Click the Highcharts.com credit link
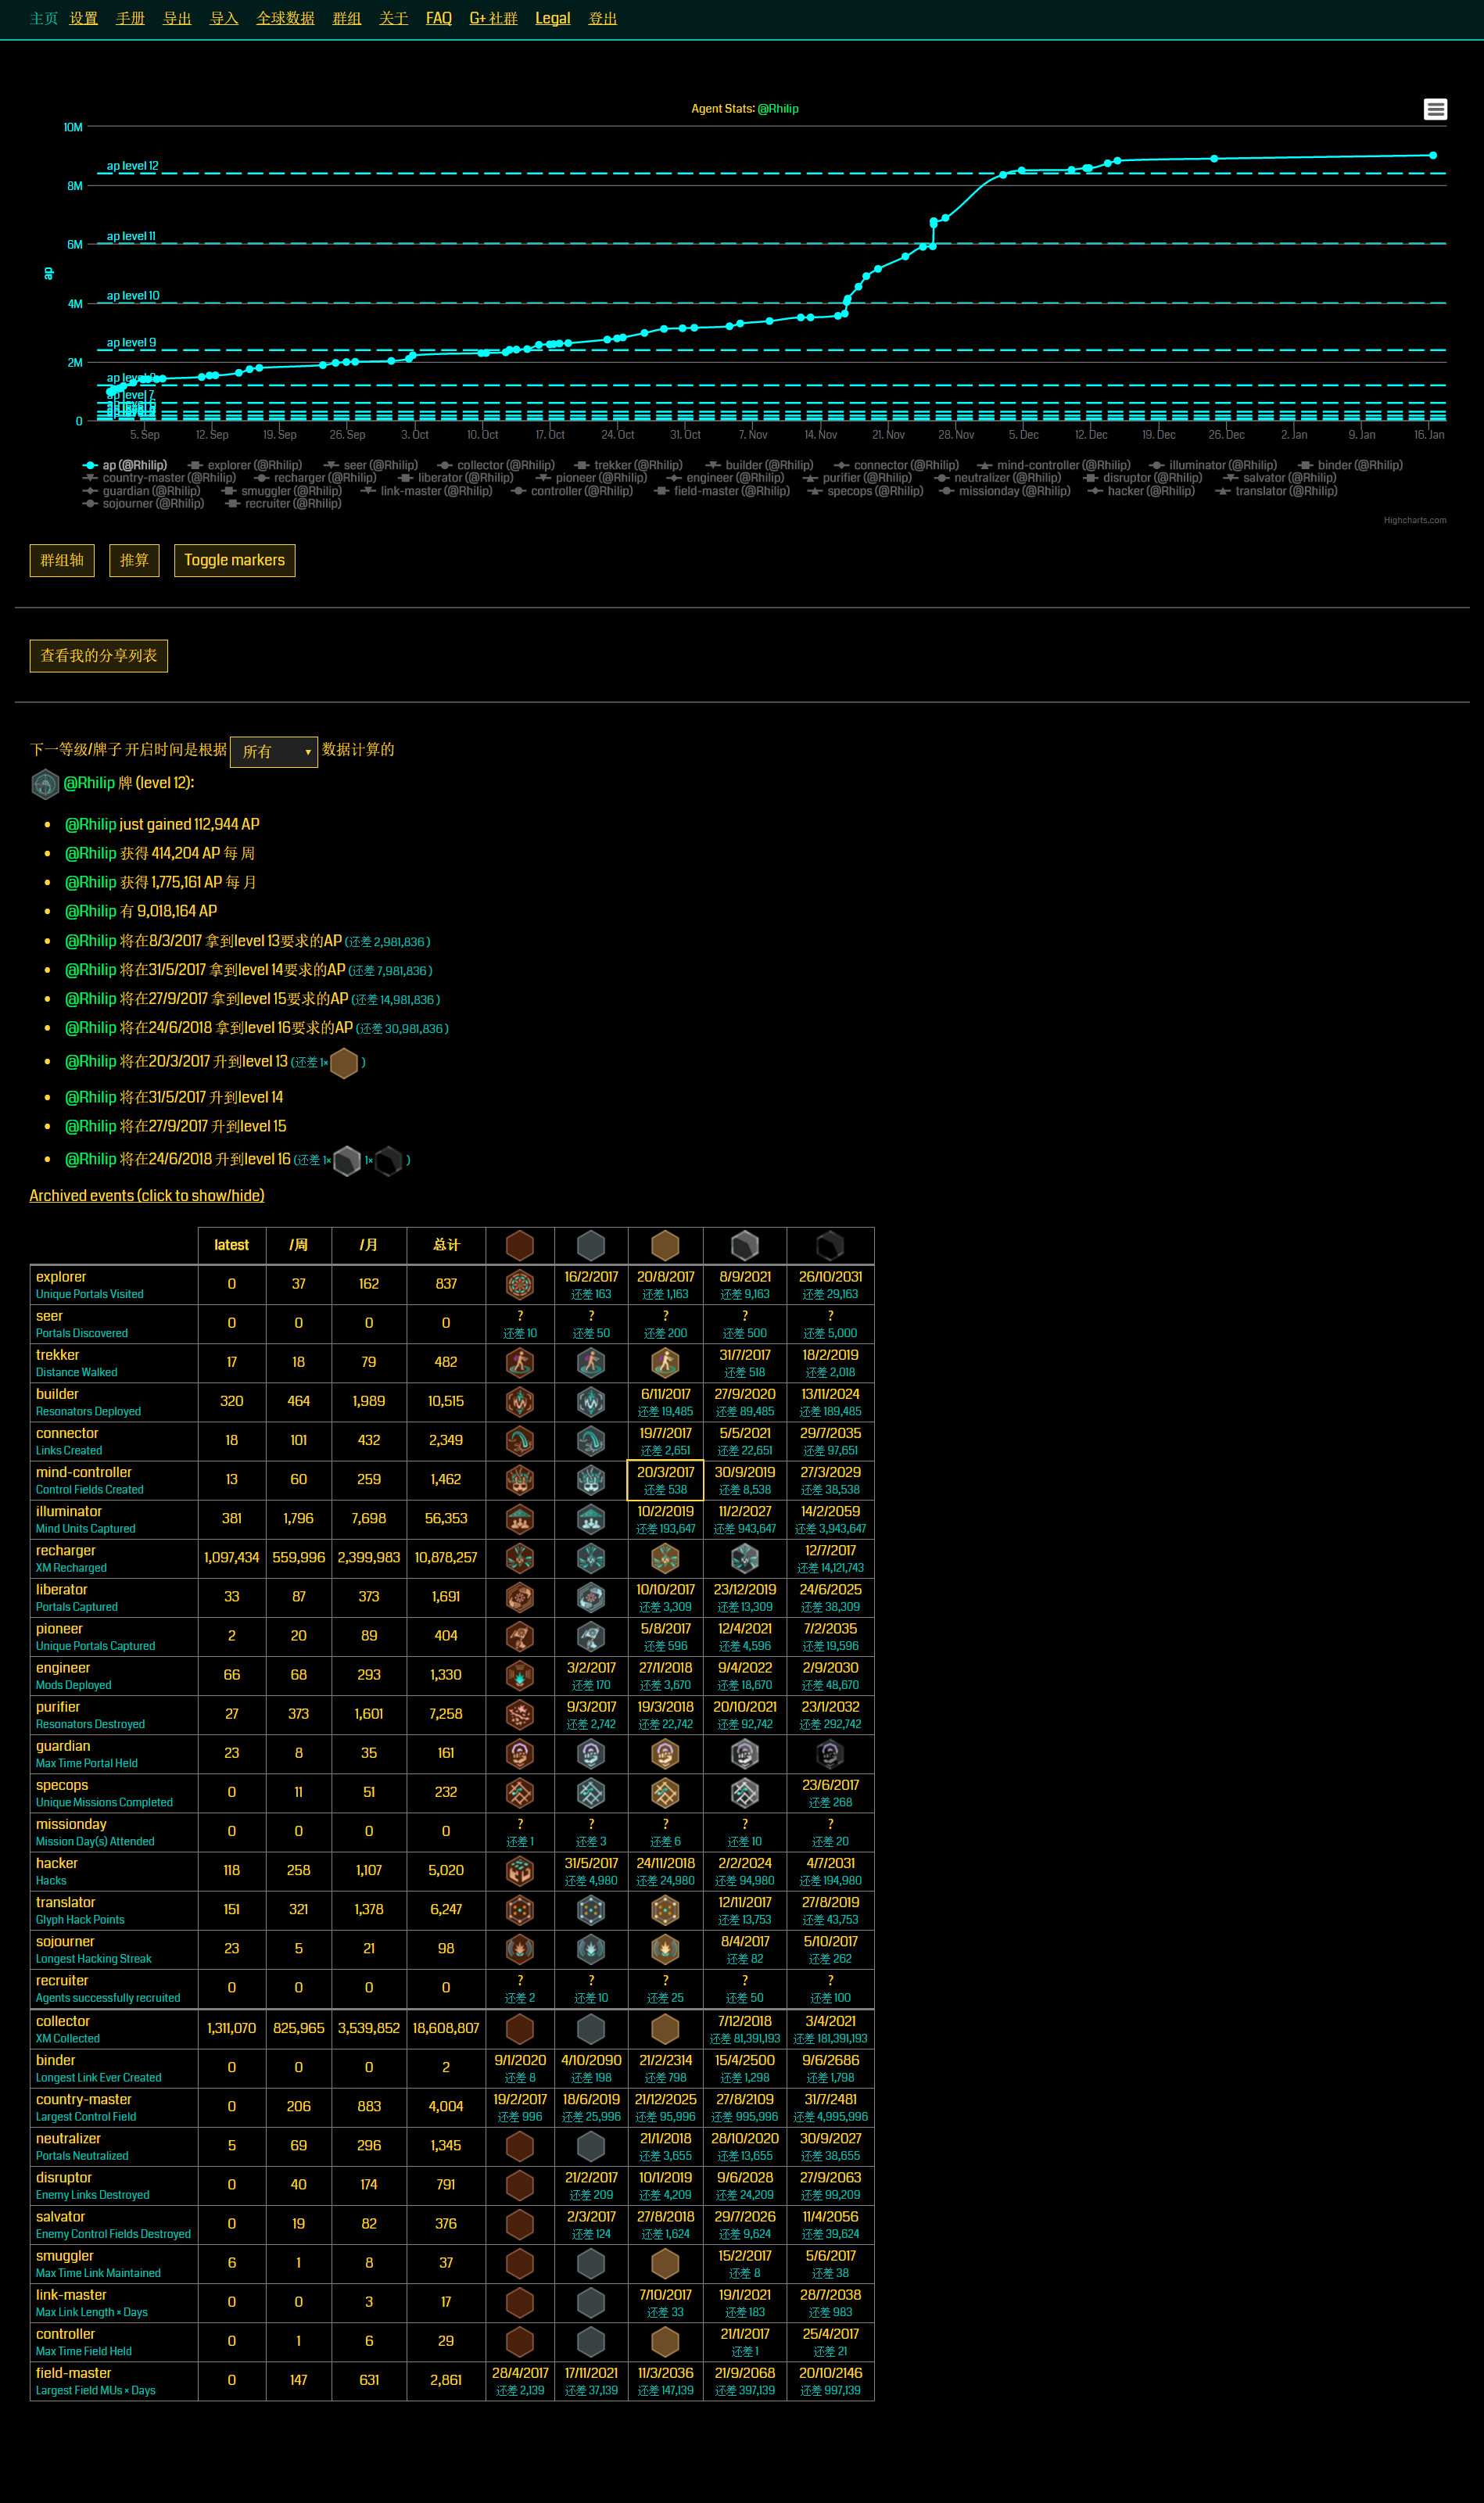Image resolution: width=1484 pixels, height=2503 pixels. point(1415,520)
